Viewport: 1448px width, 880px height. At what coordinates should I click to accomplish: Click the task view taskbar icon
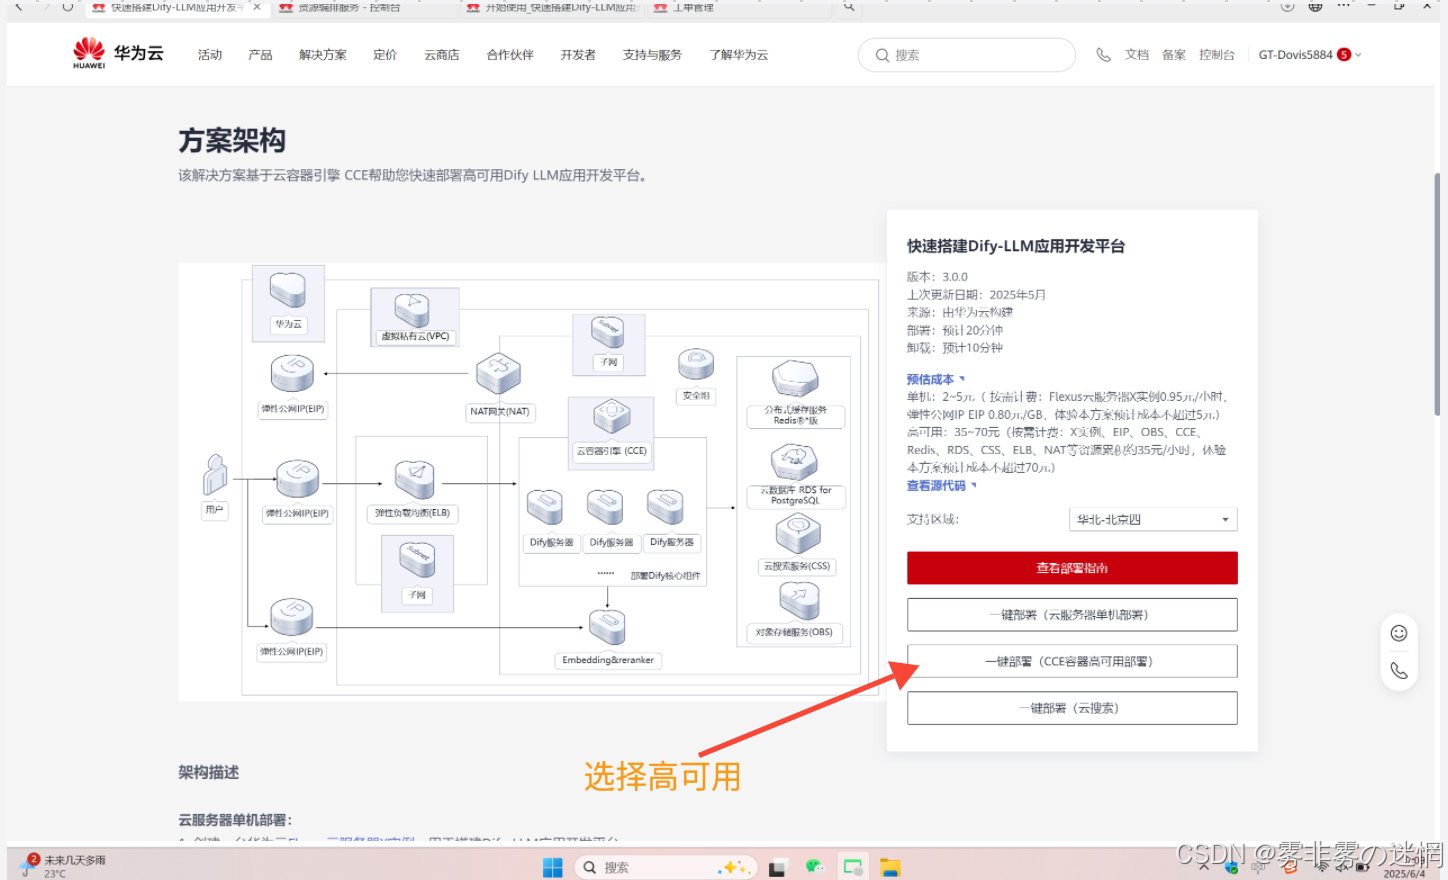pos(777,867)
